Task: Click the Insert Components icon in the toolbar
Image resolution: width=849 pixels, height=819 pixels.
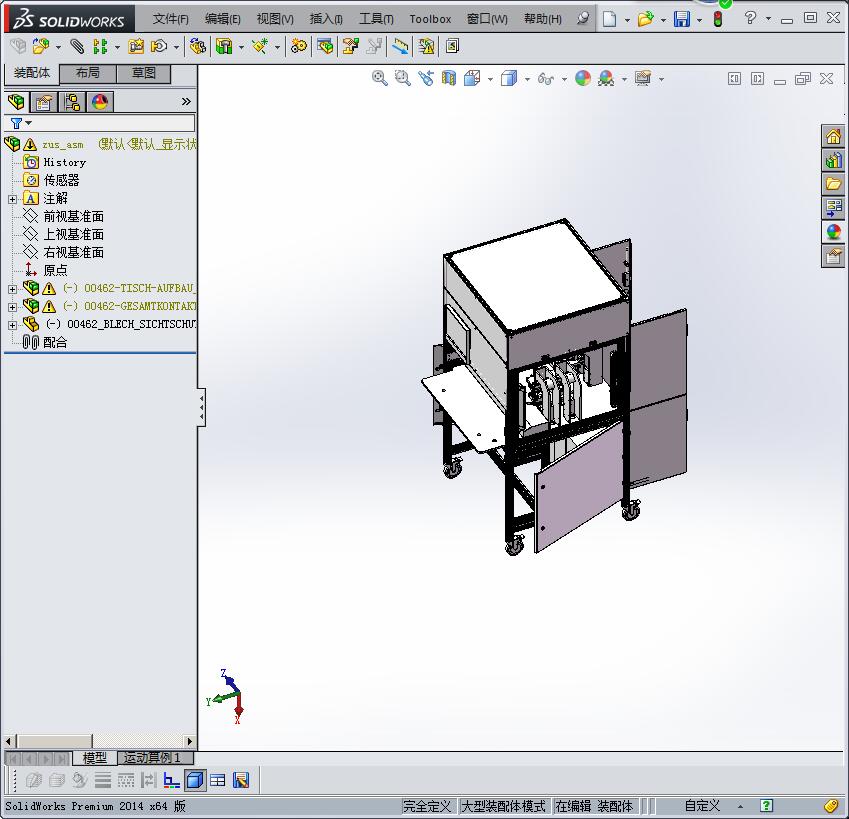Action: click(41, 47)
